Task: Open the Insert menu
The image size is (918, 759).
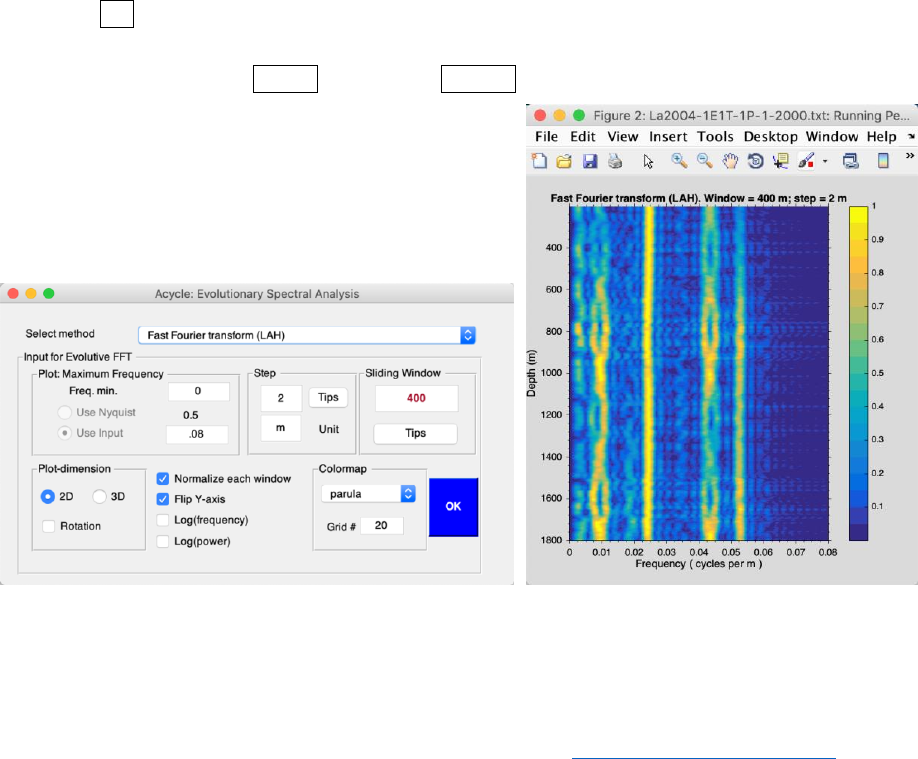Action: (x=667, y=136)
